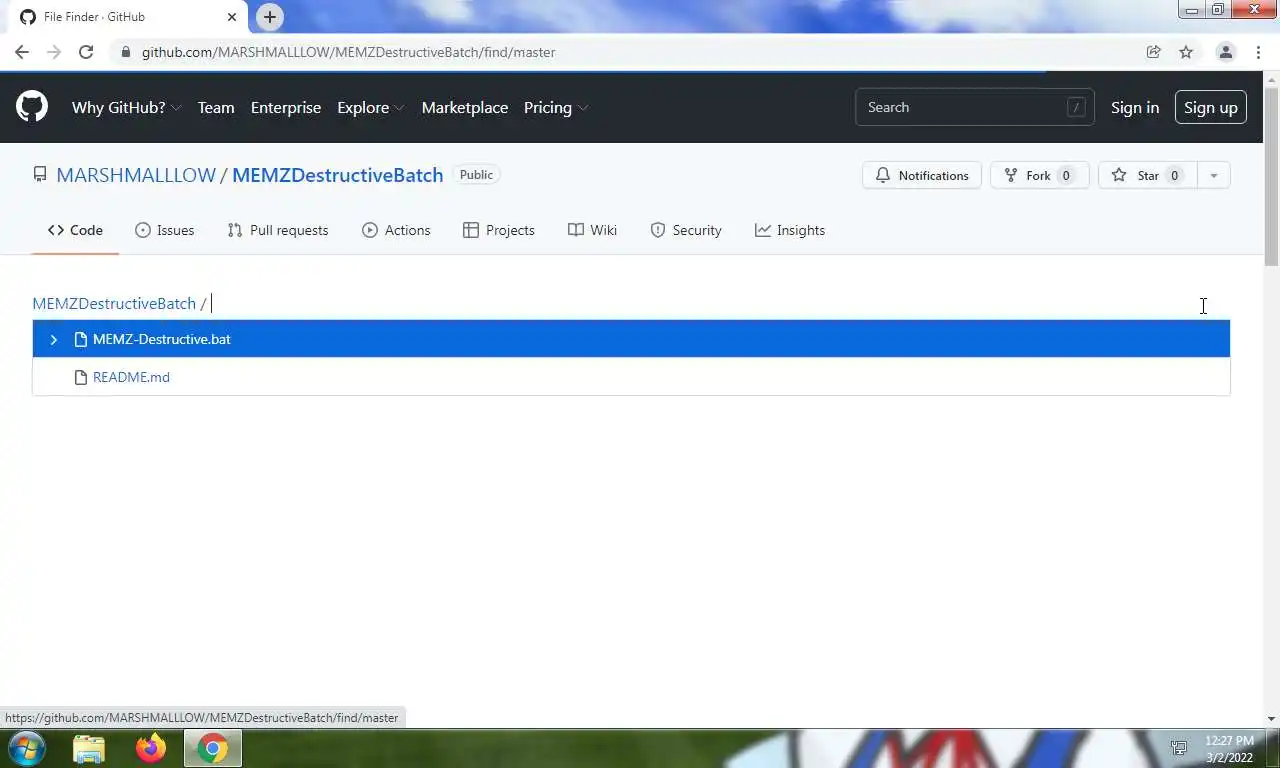Star the repository

1148,175
